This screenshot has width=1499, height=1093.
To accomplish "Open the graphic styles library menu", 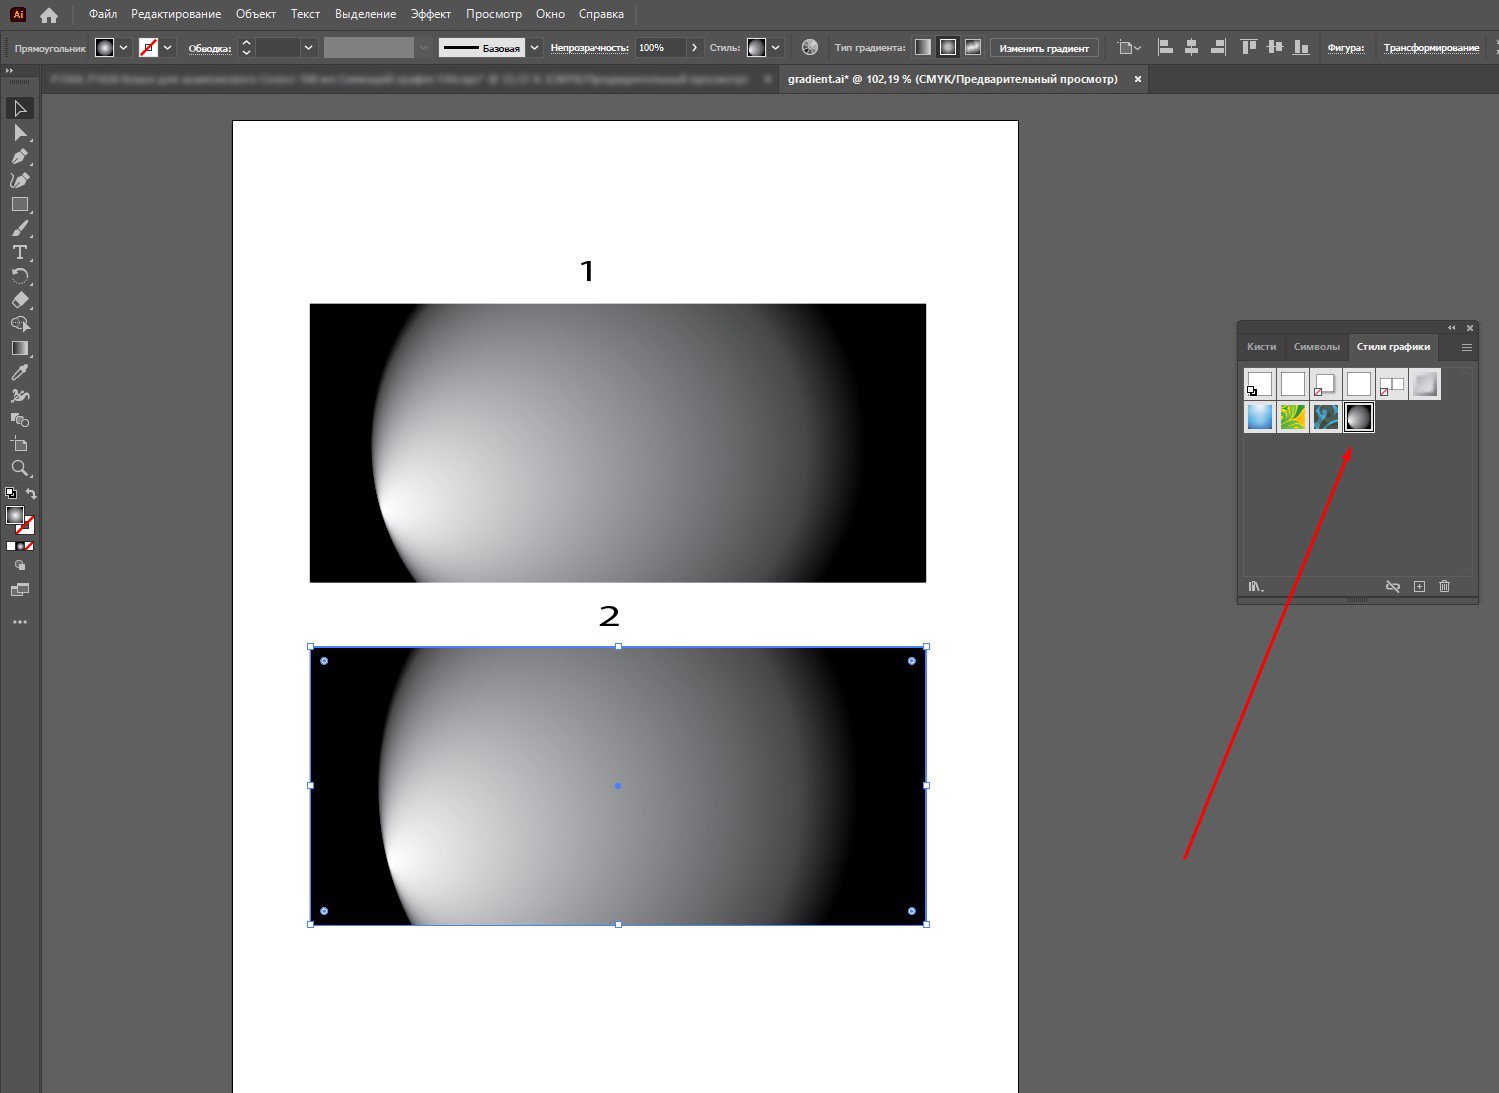I will 1256,586.
